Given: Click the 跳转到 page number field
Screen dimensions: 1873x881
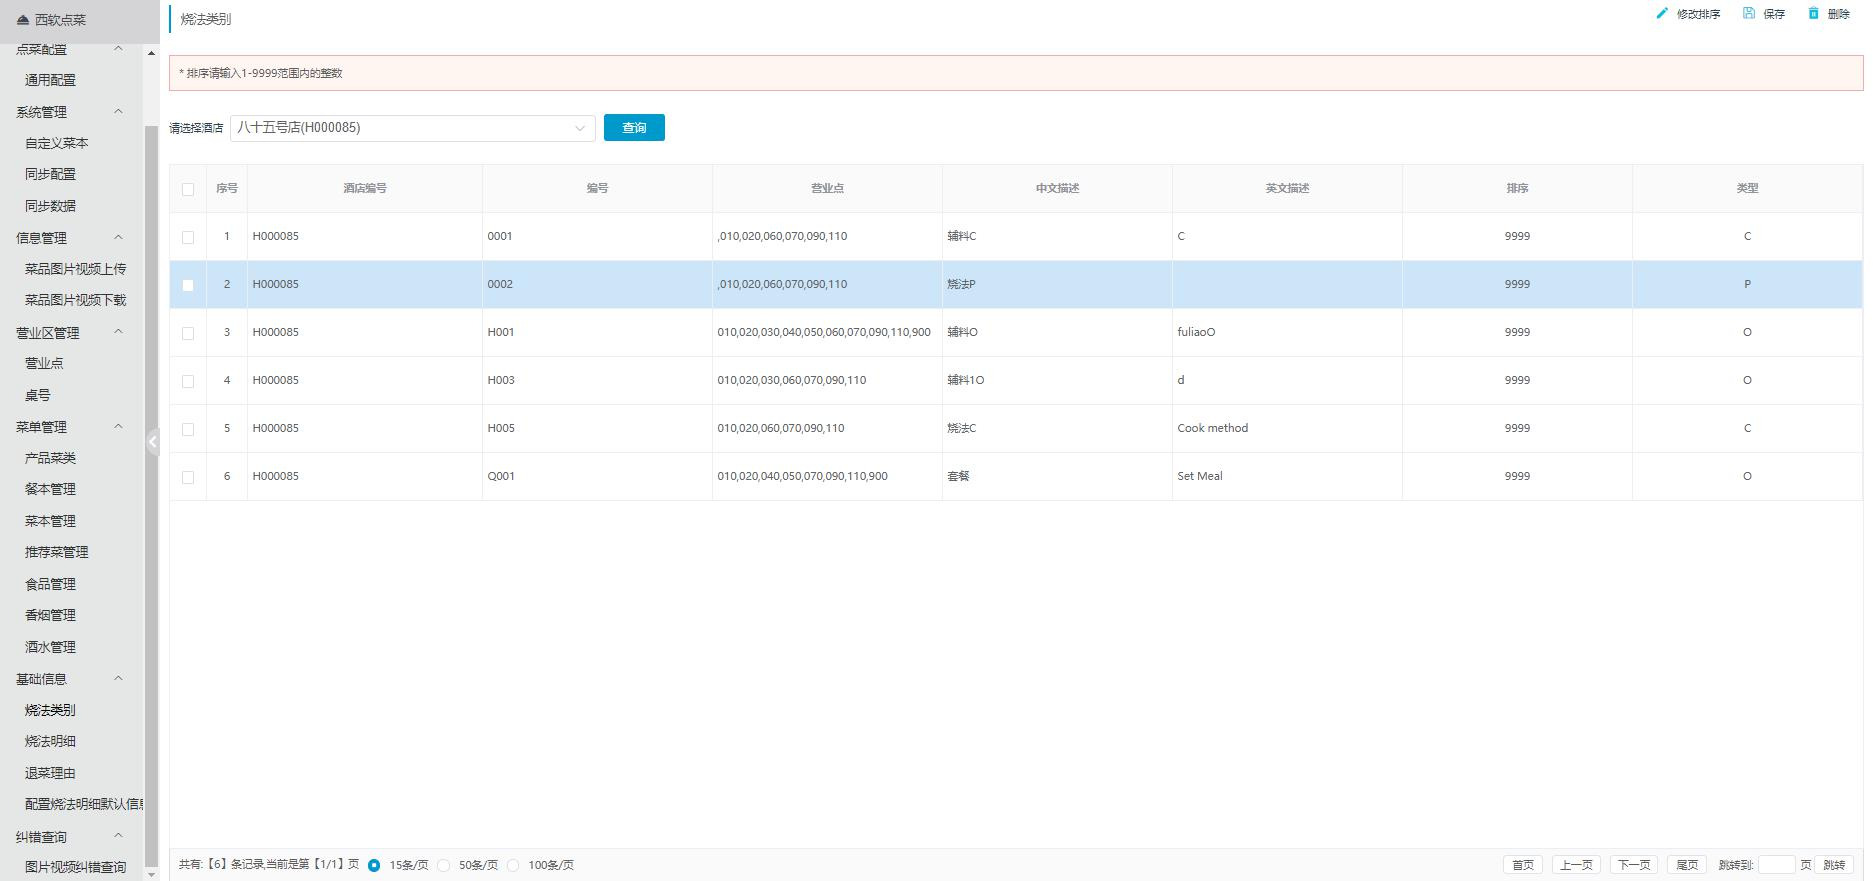Looking at the screenshot, I should (x=1776, y=865).
